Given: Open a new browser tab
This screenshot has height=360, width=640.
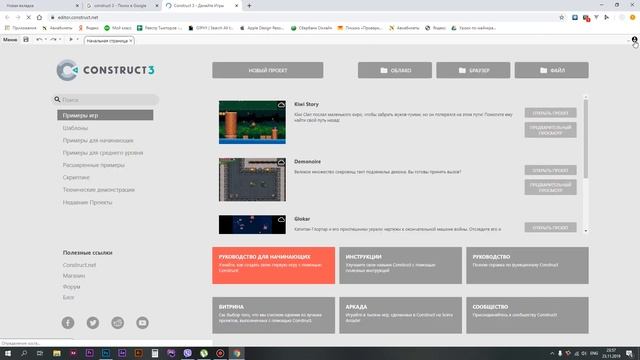Looking at the screenshot, I should point(249,6).
